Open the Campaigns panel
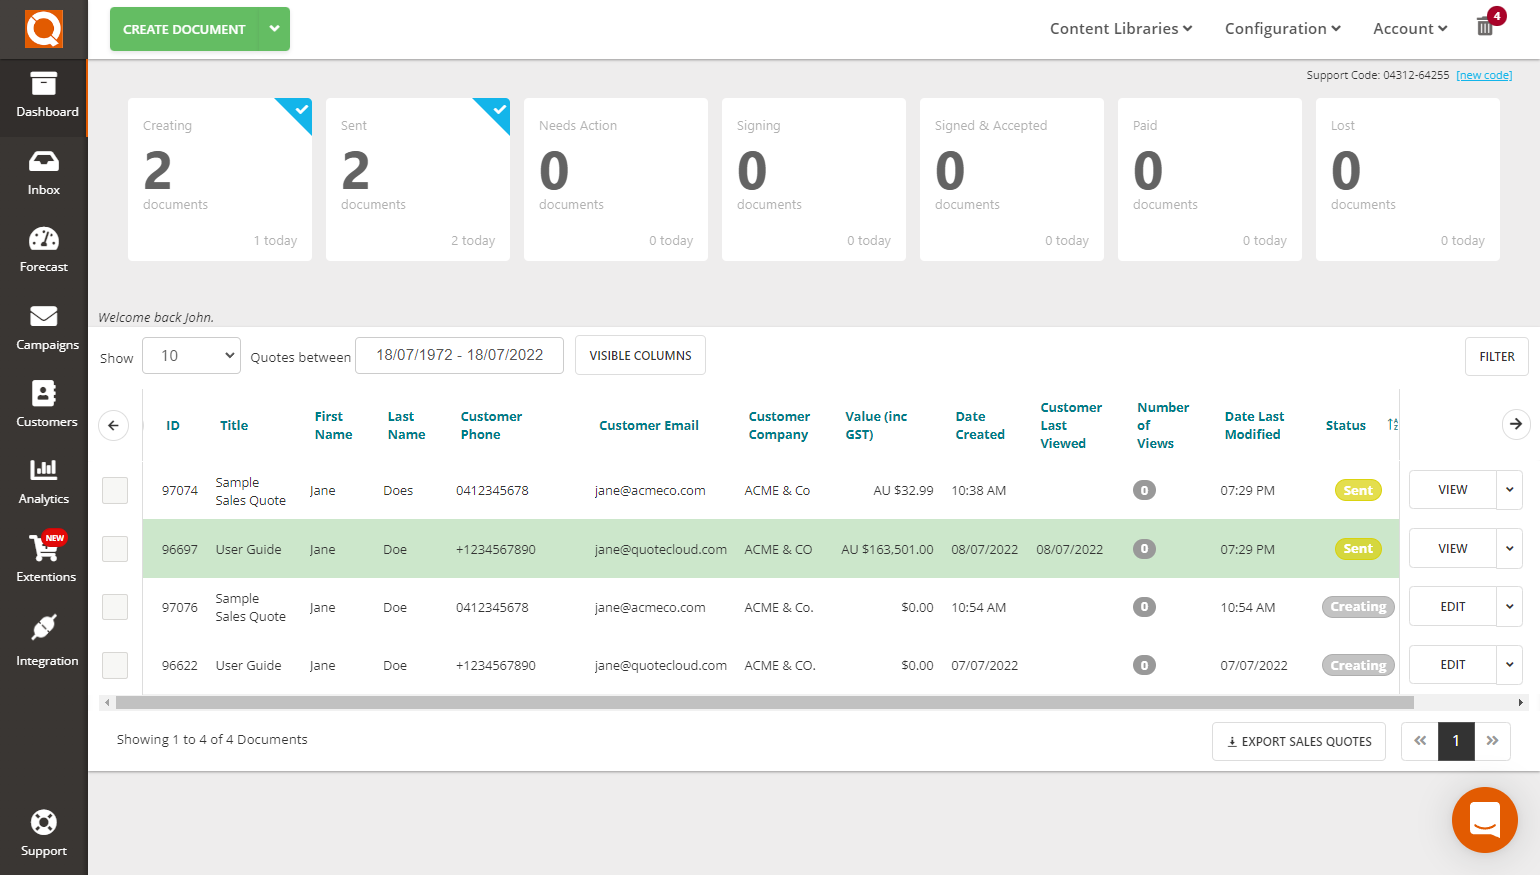This screenshot has width=1540, height=875. [x=44, y=327]
